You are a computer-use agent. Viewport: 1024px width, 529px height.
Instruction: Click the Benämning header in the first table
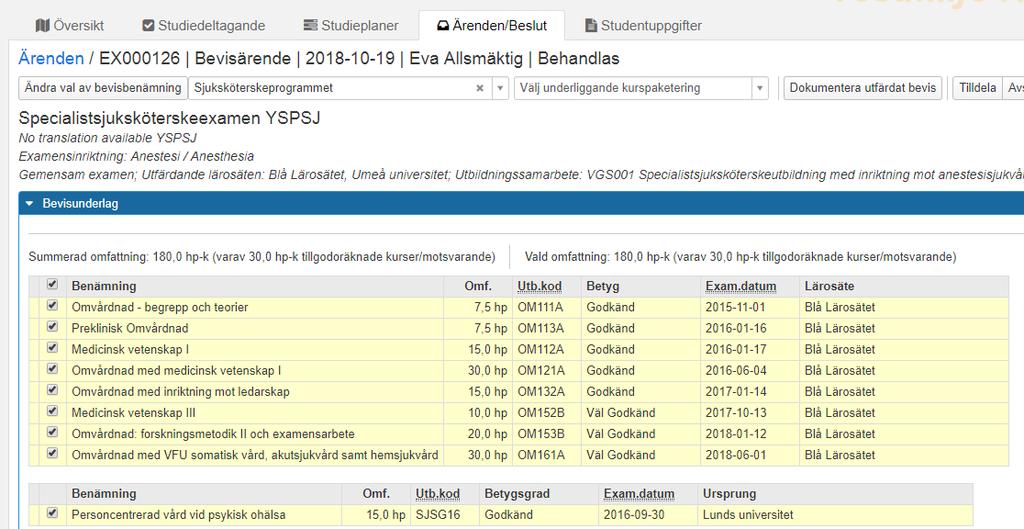click(x=104, y=286)
